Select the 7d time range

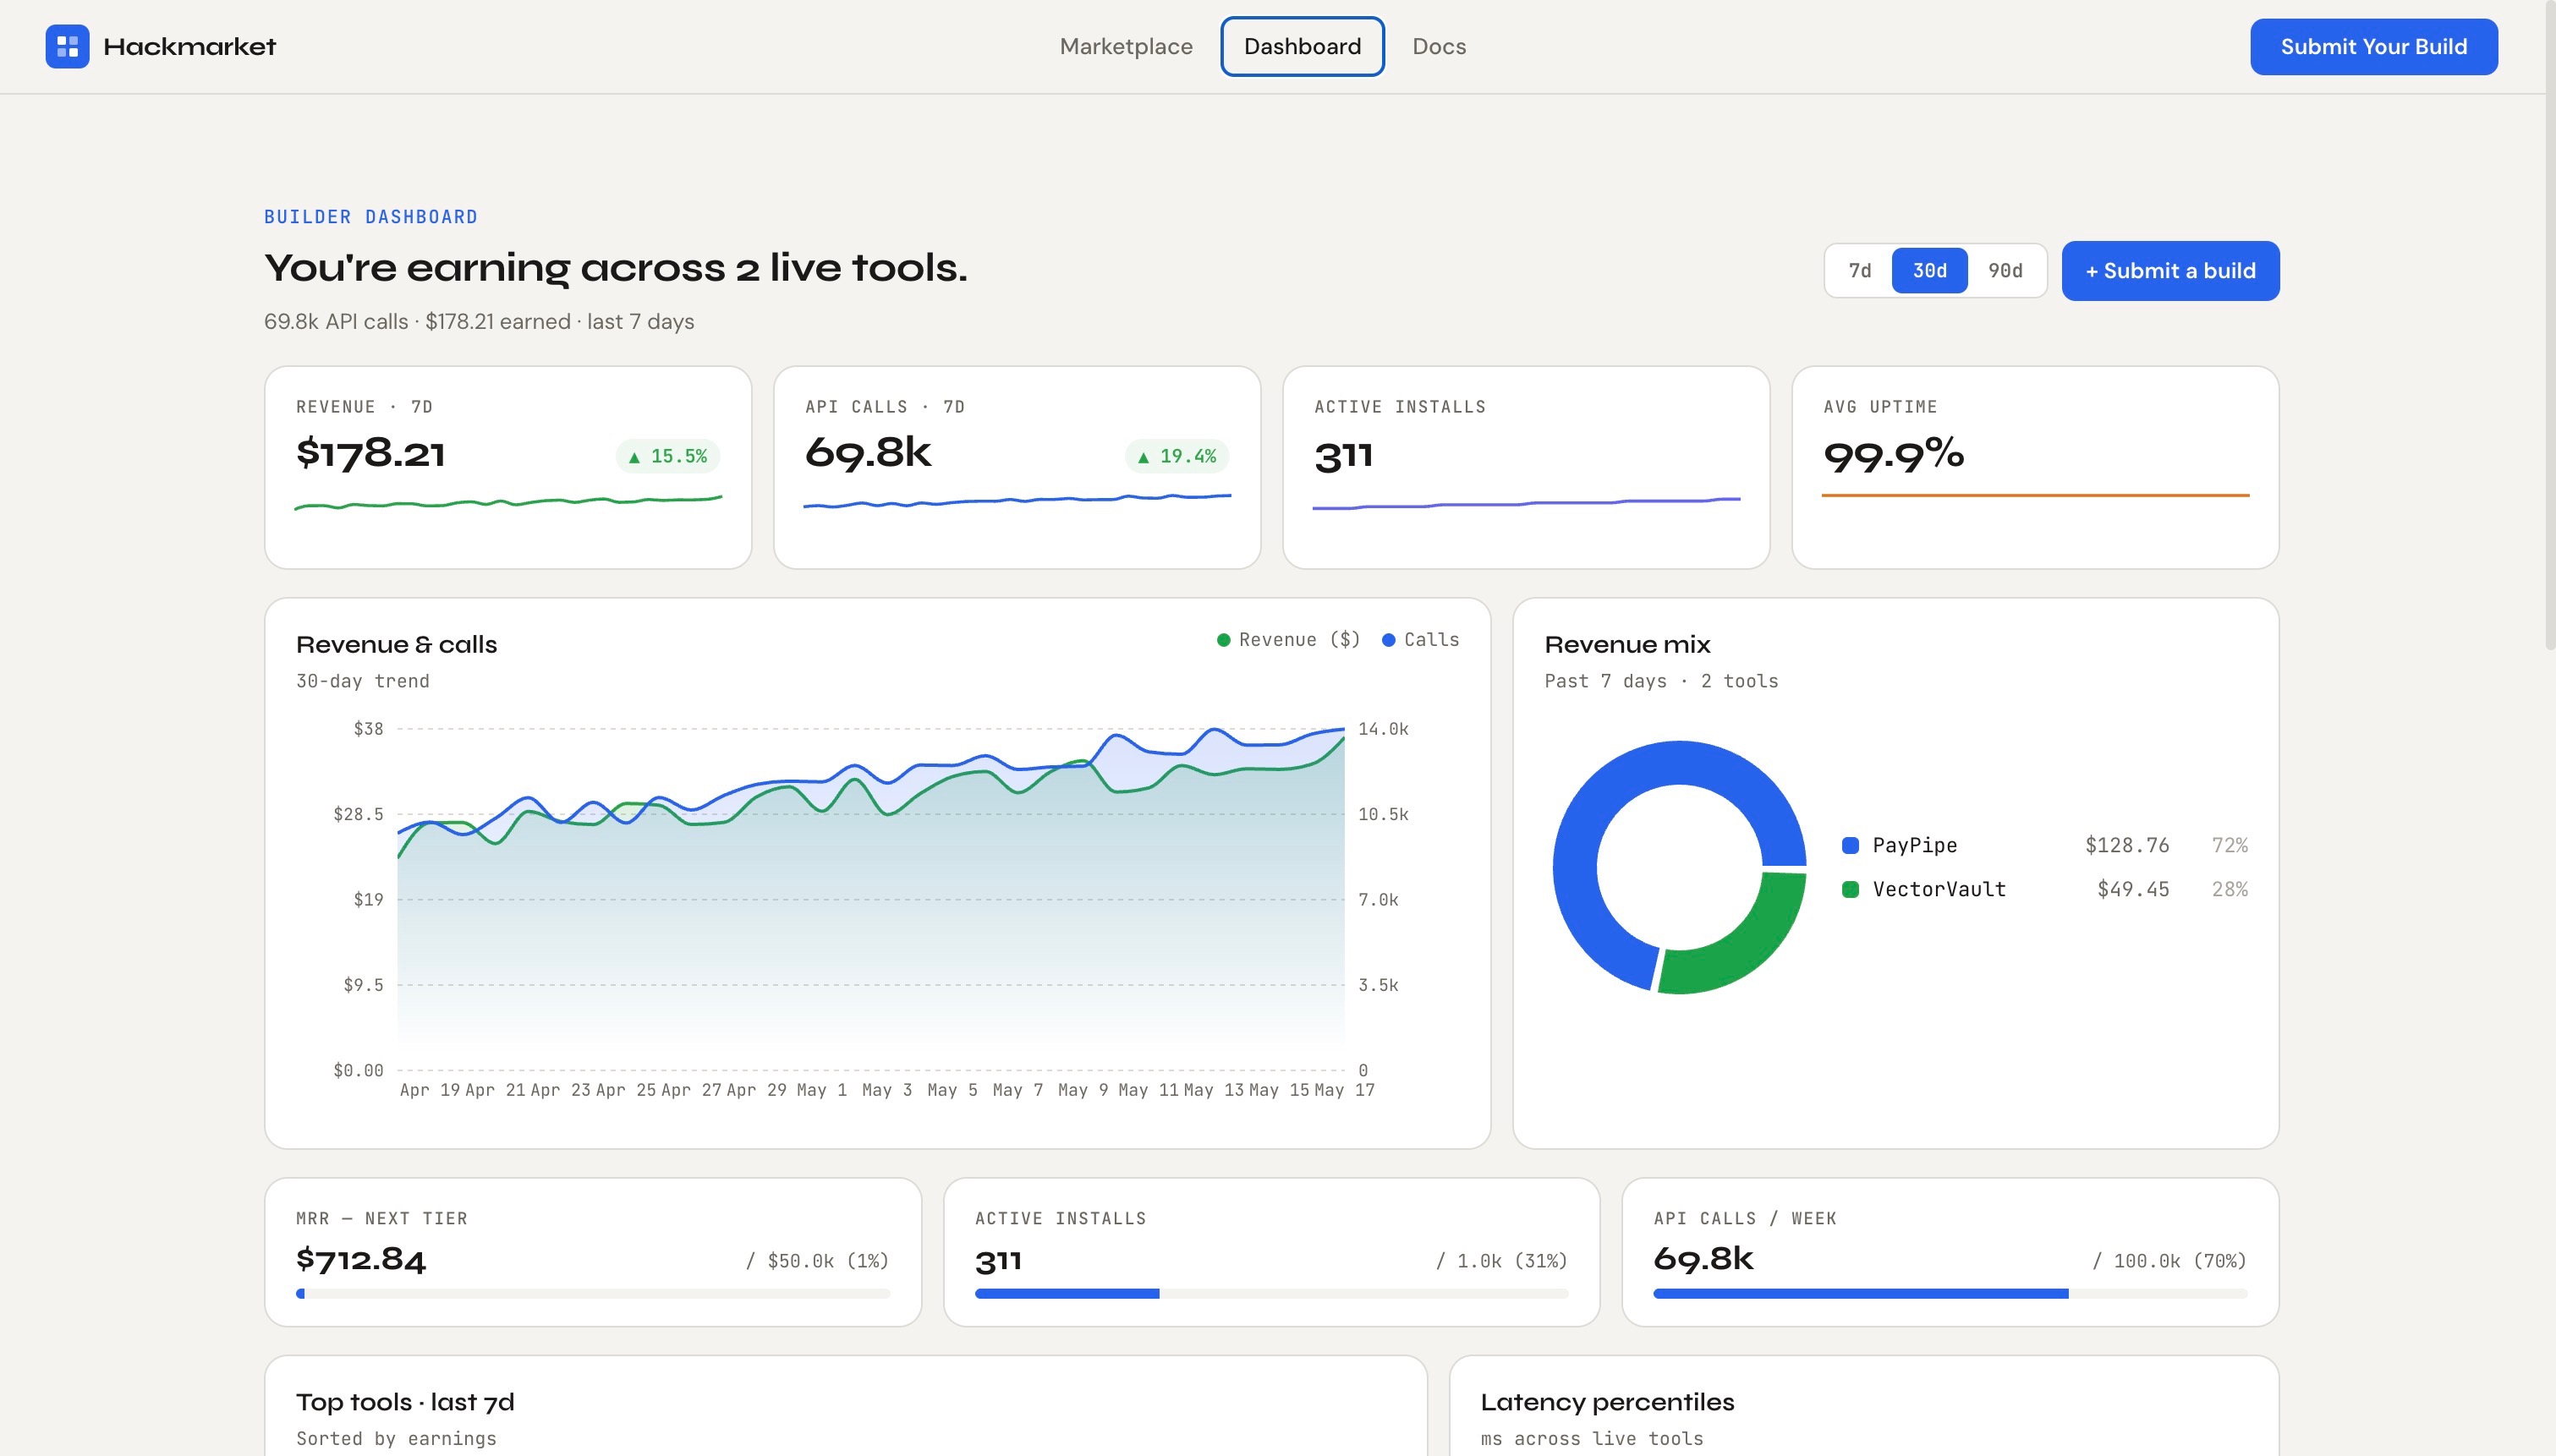click(x=1859, y=271)
